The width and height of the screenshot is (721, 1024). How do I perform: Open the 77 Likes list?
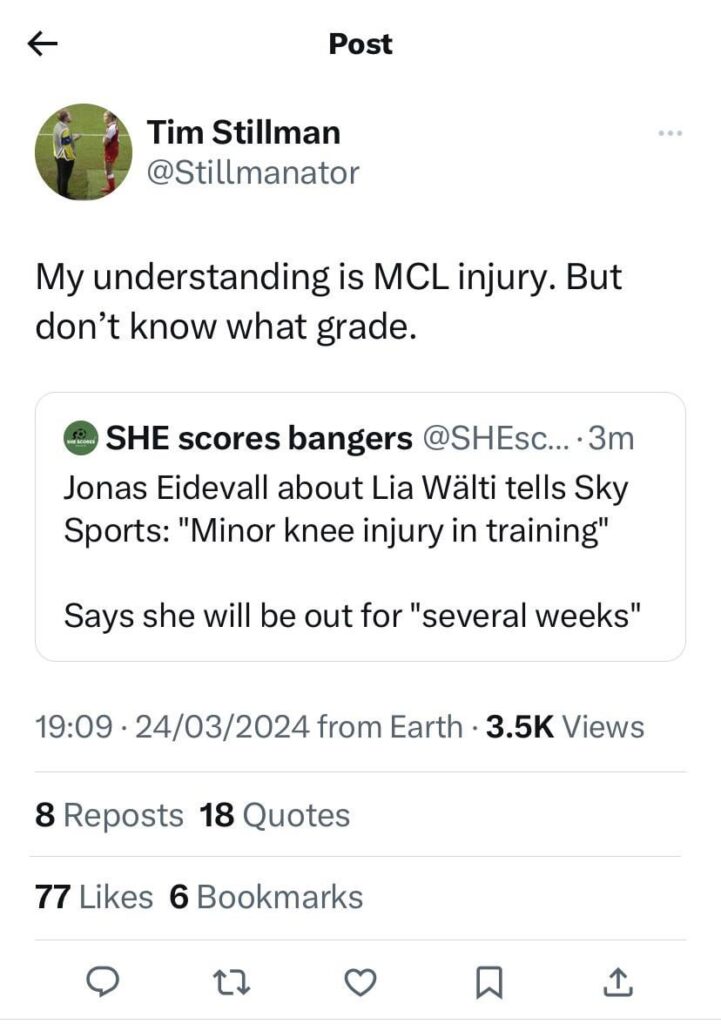[93, 897]
